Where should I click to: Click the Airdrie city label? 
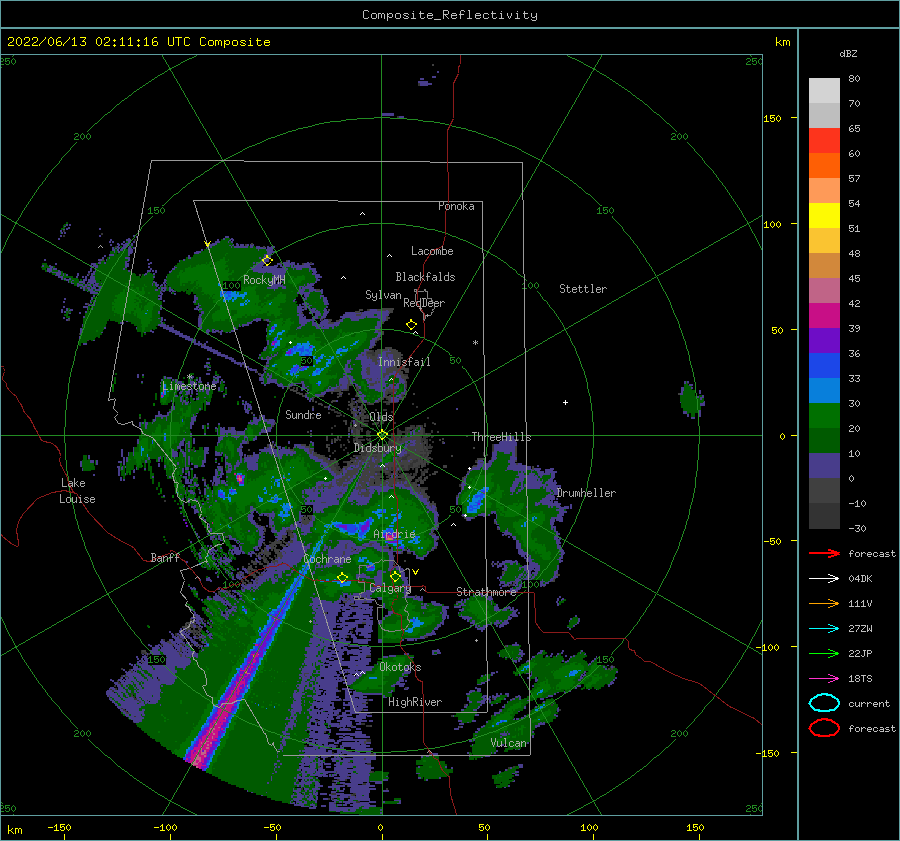(x=394, y=534)
